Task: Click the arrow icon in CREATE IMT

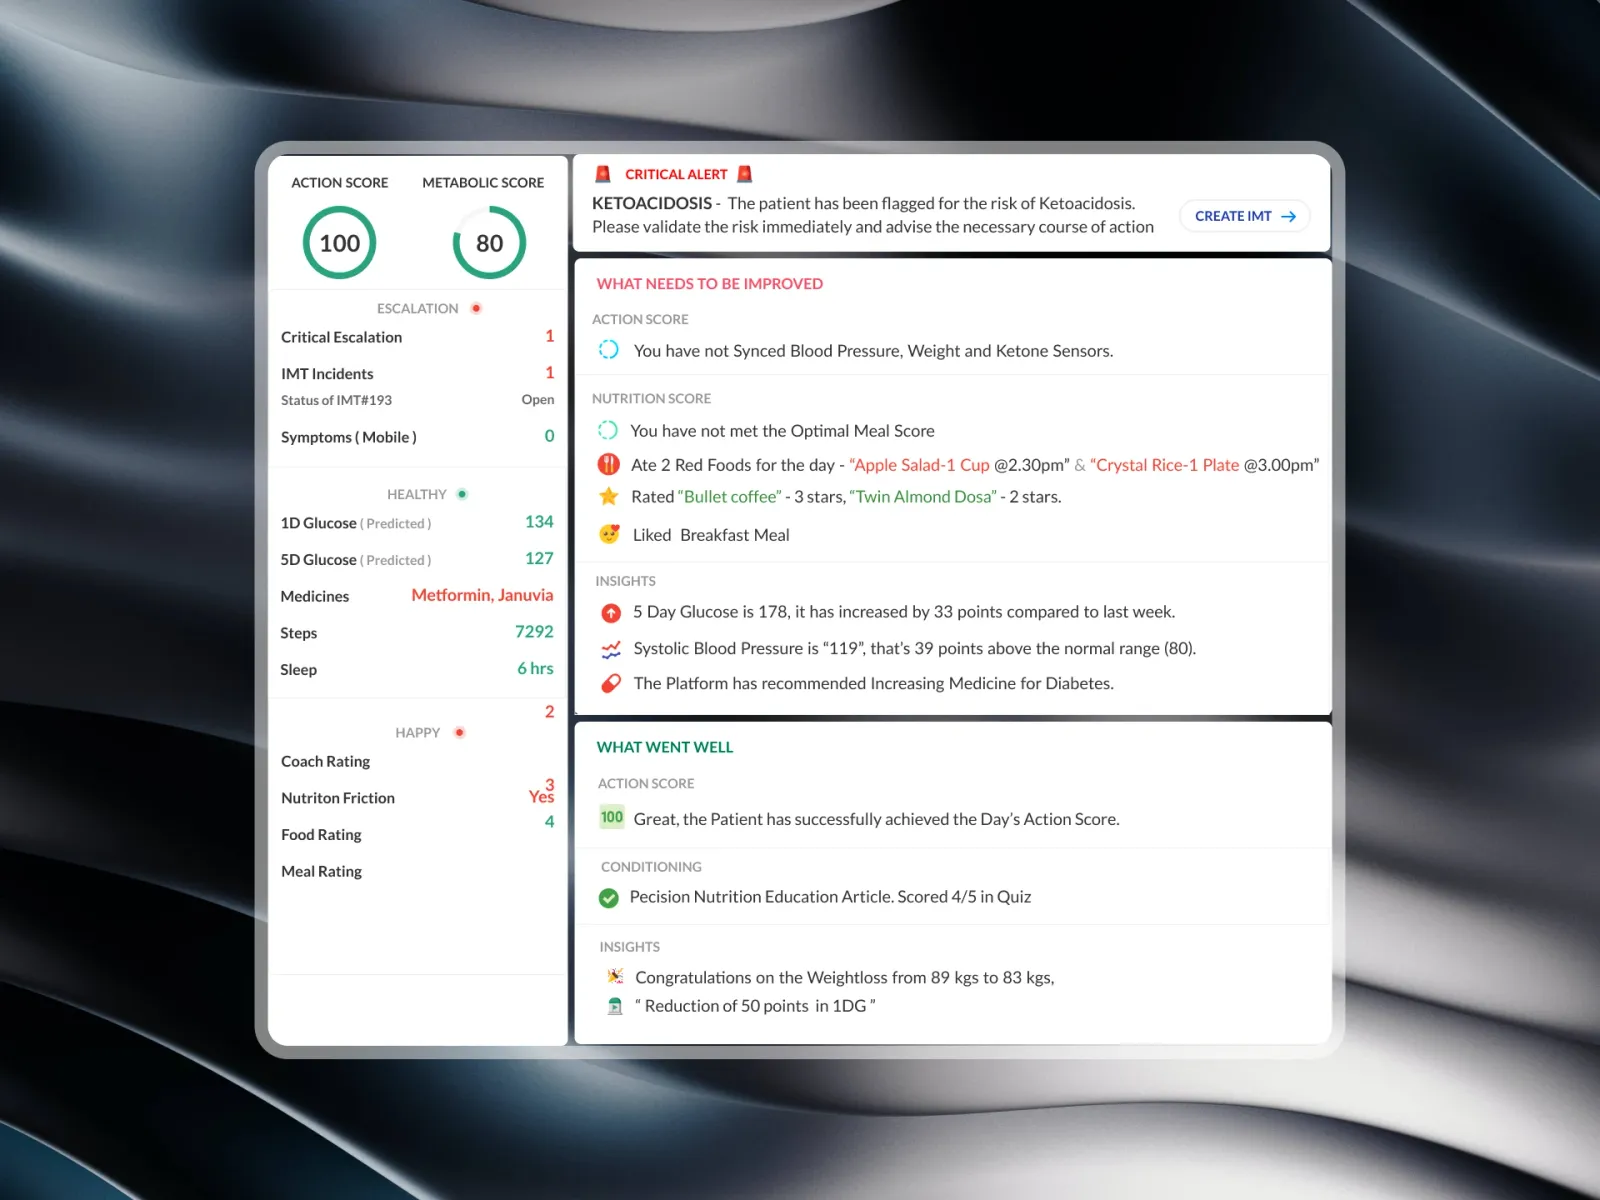Action: tap(1288, 216)
